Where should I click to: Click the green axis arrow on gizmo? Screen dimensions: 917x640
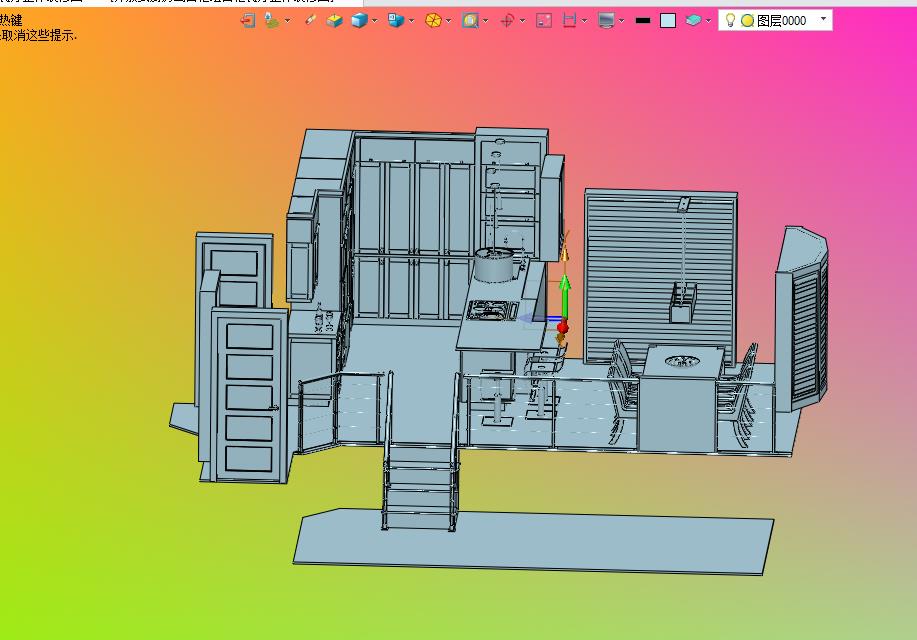point(565,295)
